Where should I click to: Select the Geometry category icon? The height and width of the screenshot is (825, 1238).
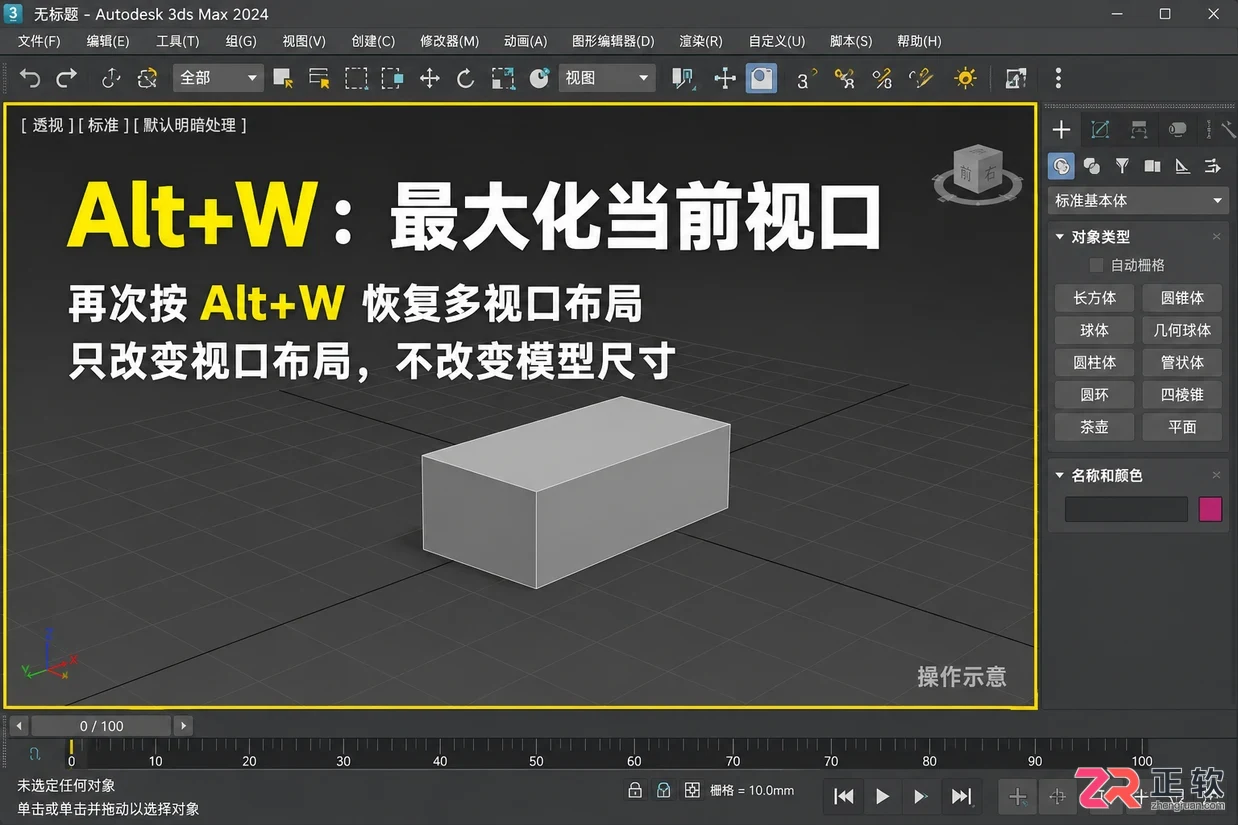click(1062, 165)
